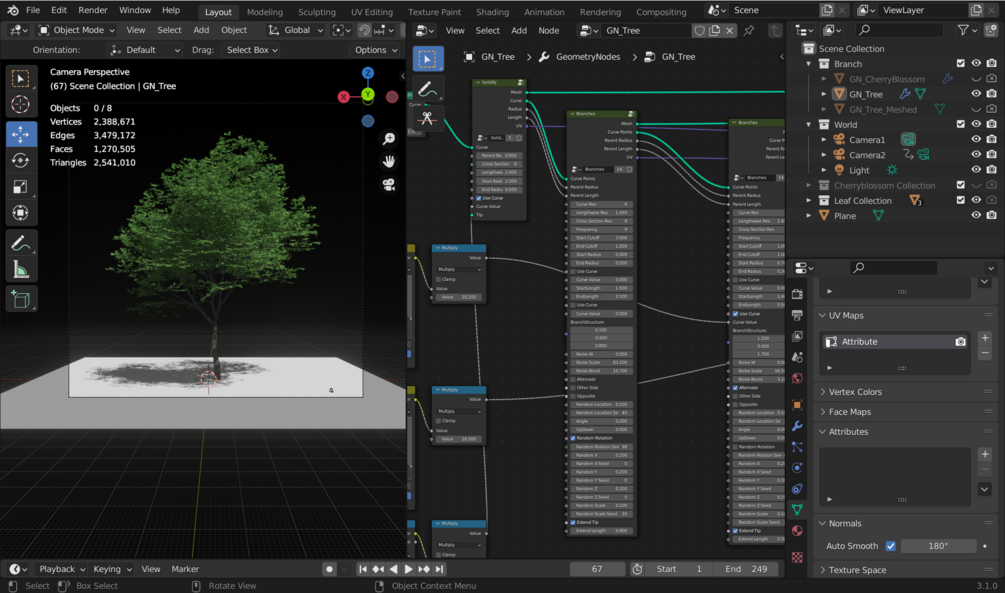Open the Select Box drag dropdown
The height and width of the screenshot is (593, 1005).
pos(251,50)
